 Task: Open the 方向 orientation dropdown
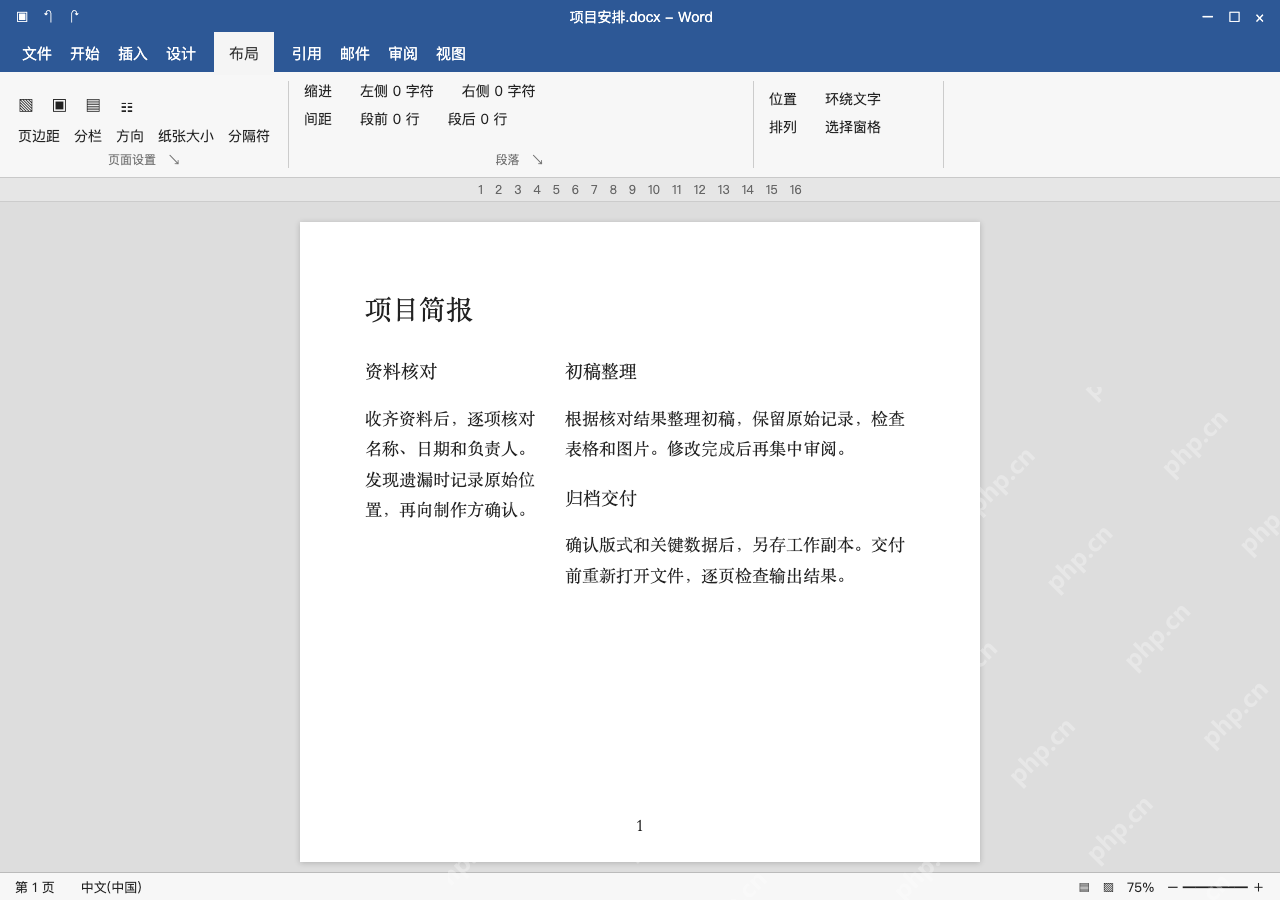pyautogui.click(x=130, y=136)
